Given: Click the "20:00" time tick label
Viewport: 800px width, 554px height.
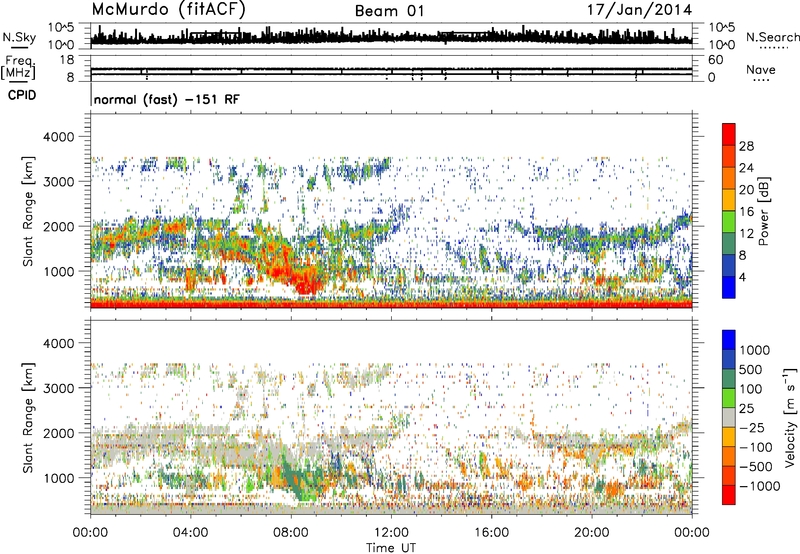Looking at the screenshot, I should (591, 533).
